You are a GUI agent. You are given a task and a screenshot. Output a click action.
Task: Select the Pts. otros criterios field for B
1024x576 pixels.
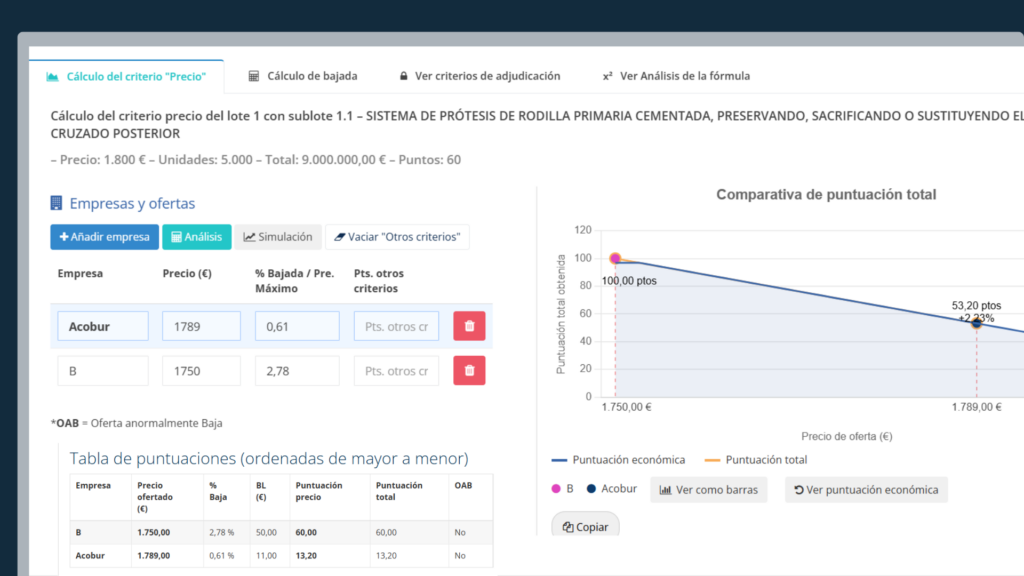click(x=396, y=371)
